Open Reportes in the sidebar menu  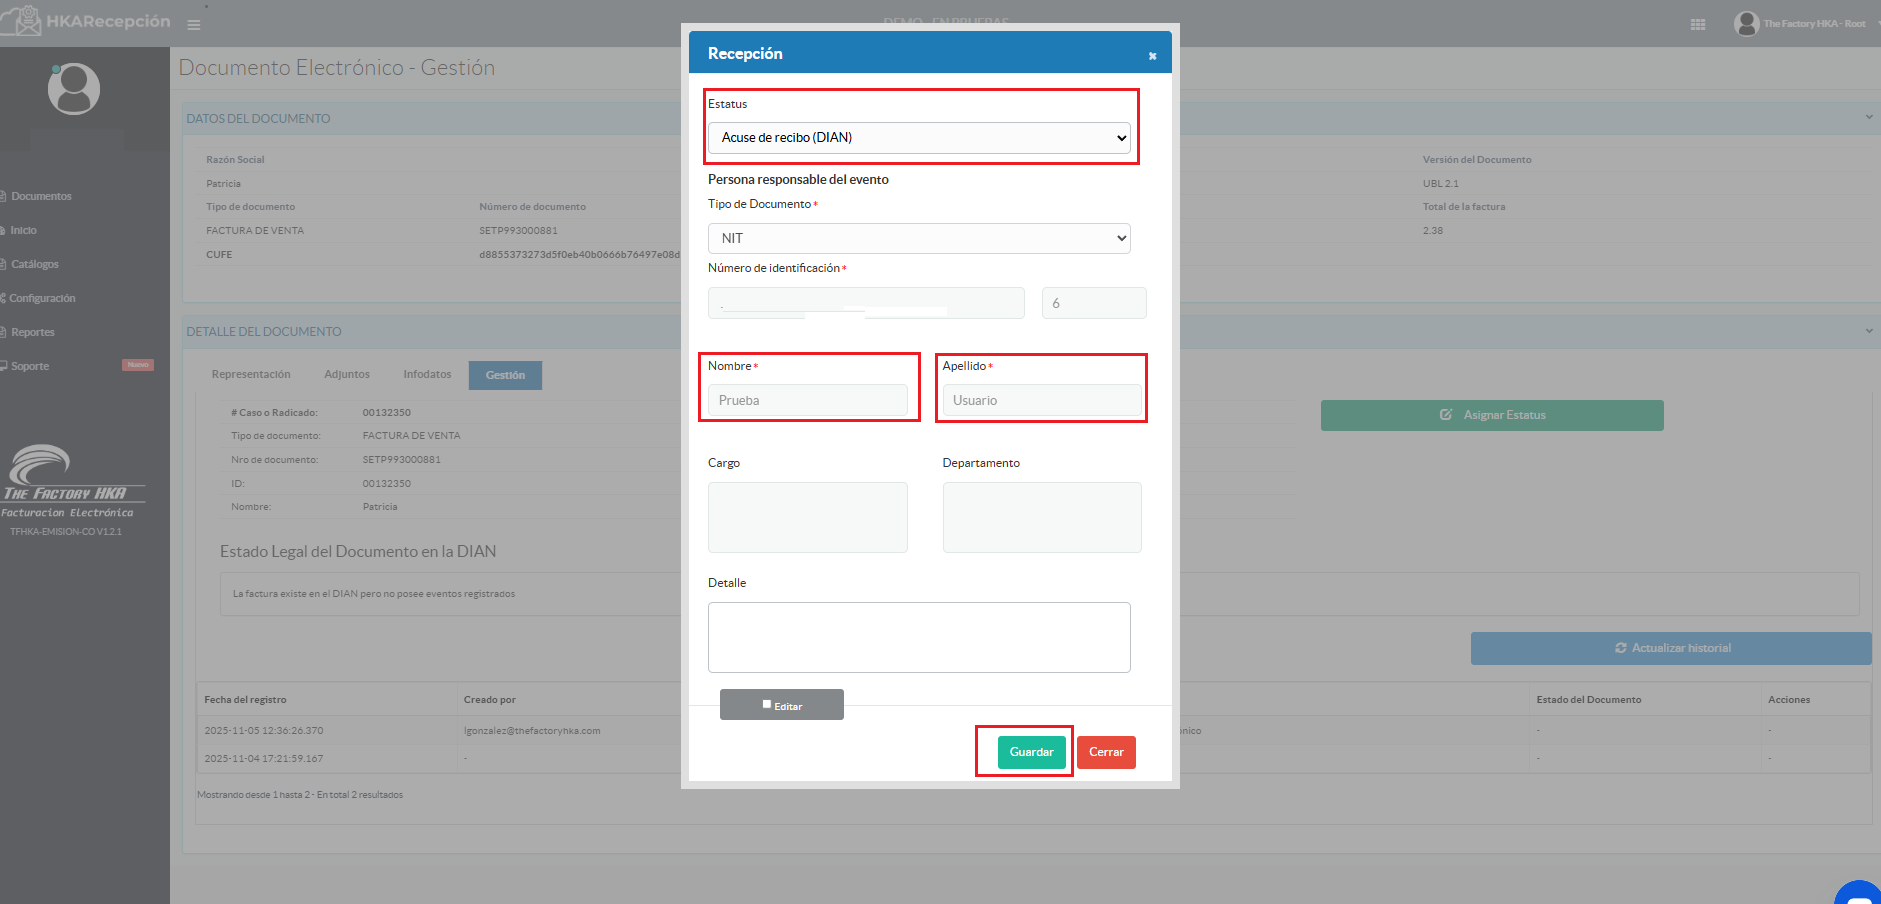(33, 332)
